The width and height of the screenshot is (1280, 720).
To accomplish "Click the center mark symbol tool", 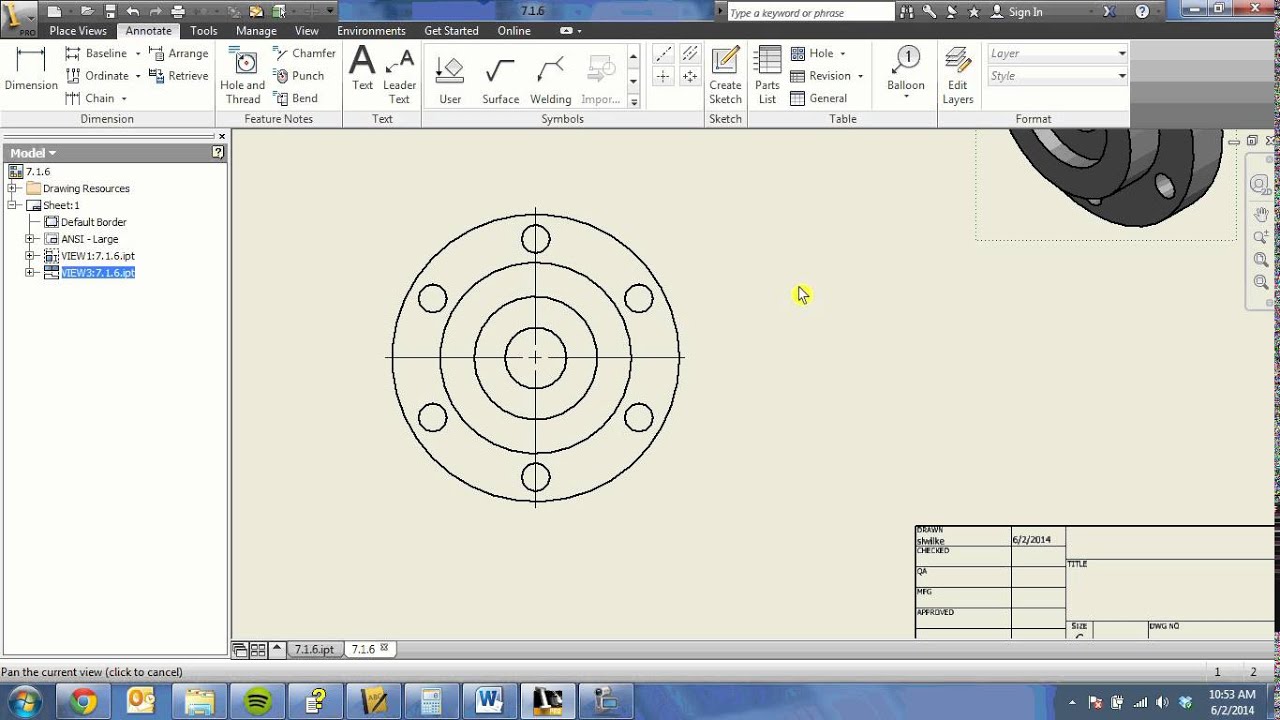I will [662, 77].
